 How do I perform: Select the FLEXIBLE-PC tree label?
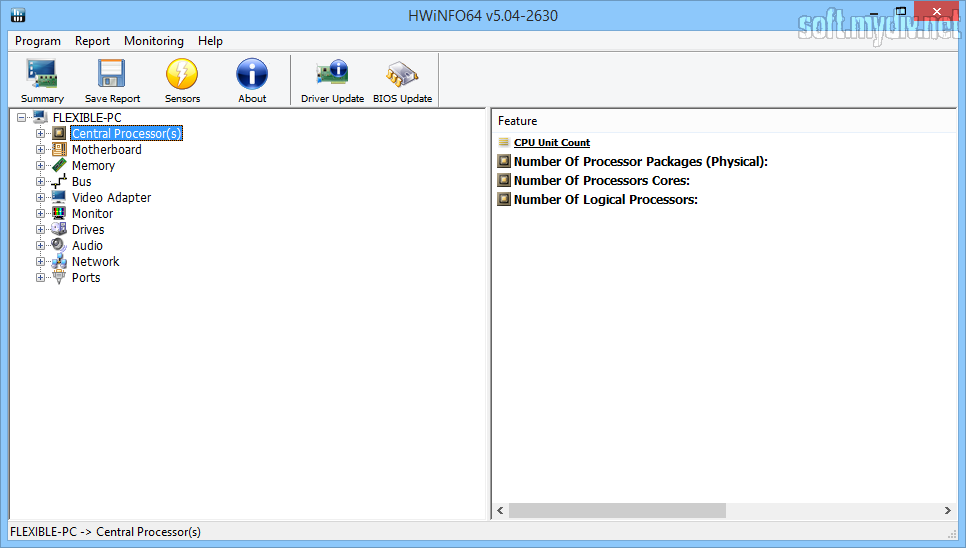pos(87,117)
